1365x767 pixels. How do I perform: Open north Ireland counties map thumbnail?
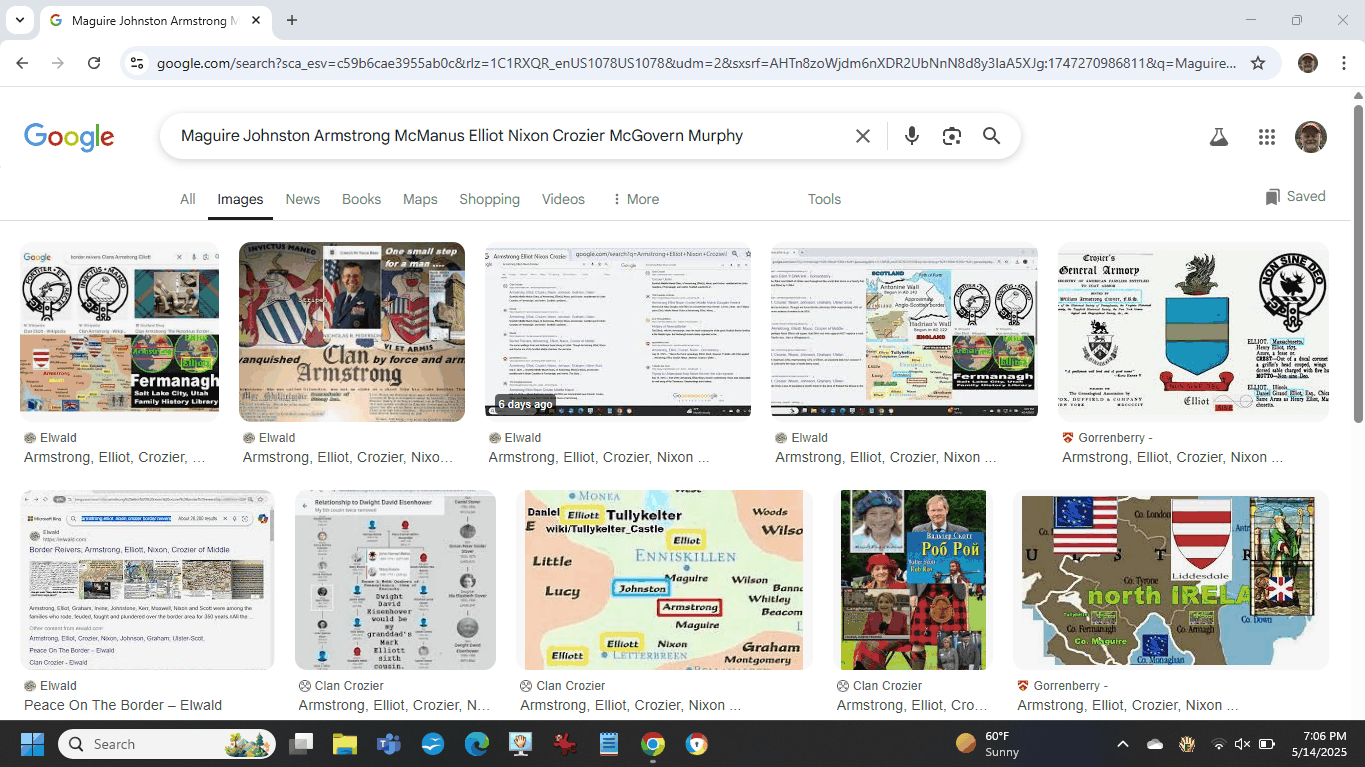[1171, 580]
